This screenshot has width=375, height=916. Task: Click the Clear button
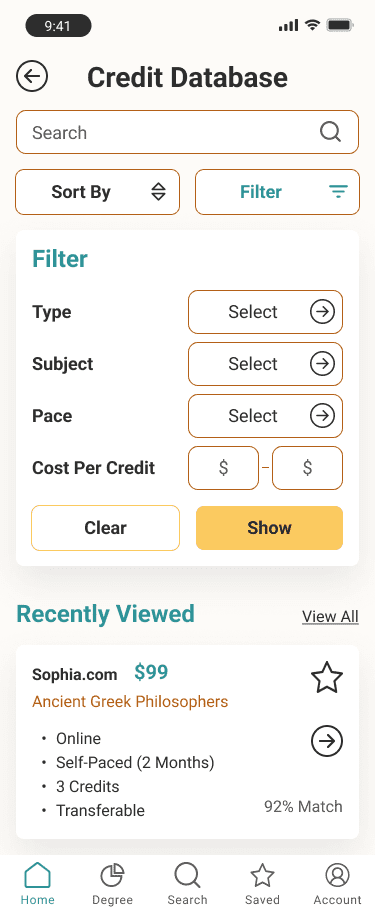click(106, 528)
